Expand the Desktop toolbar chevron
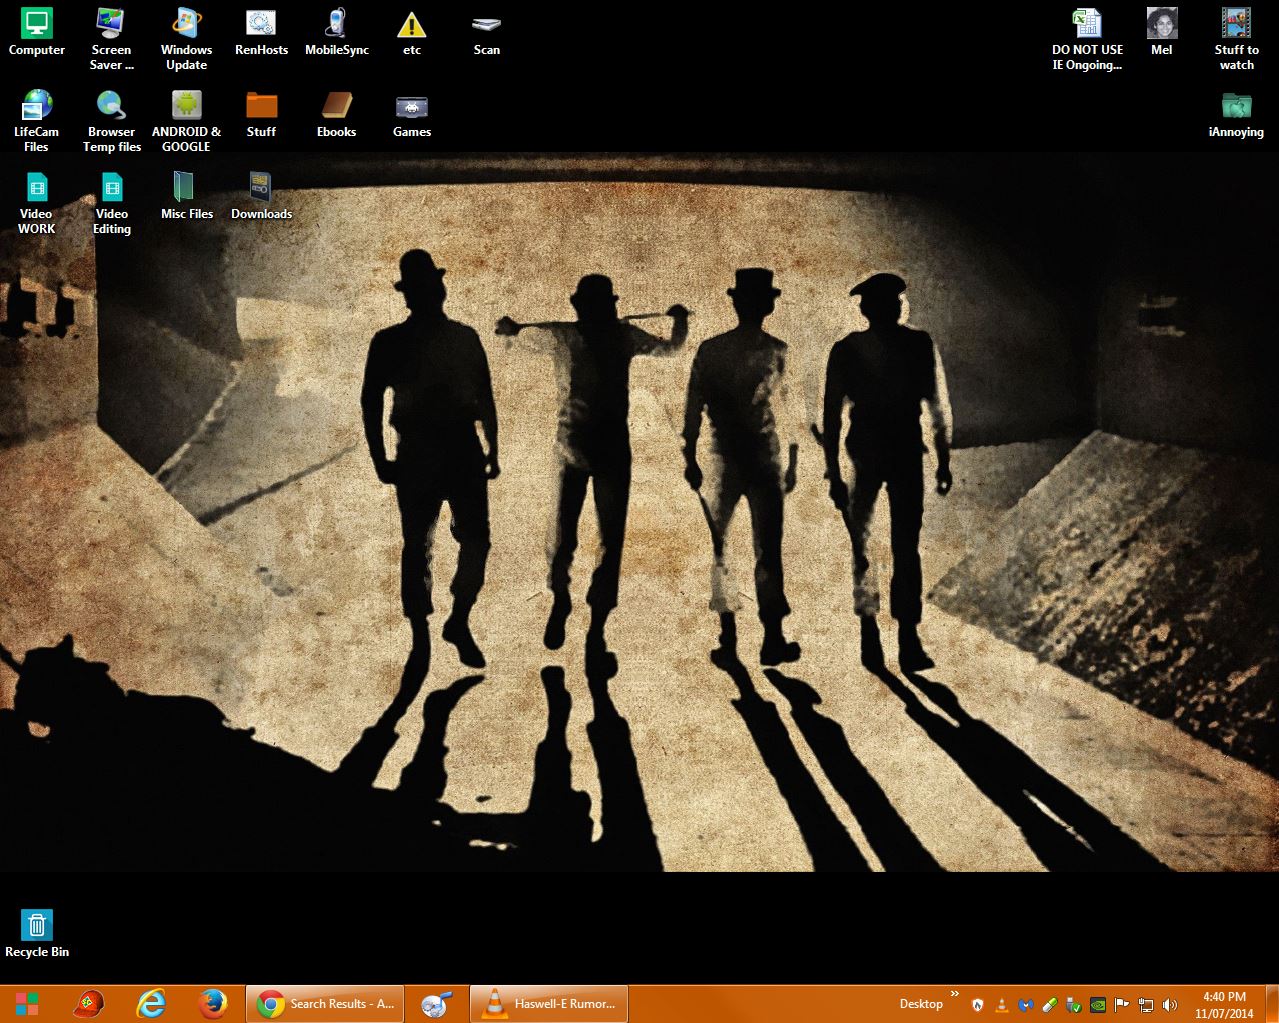This screenshot has height=1023, width=1279. tap(954, 994)
